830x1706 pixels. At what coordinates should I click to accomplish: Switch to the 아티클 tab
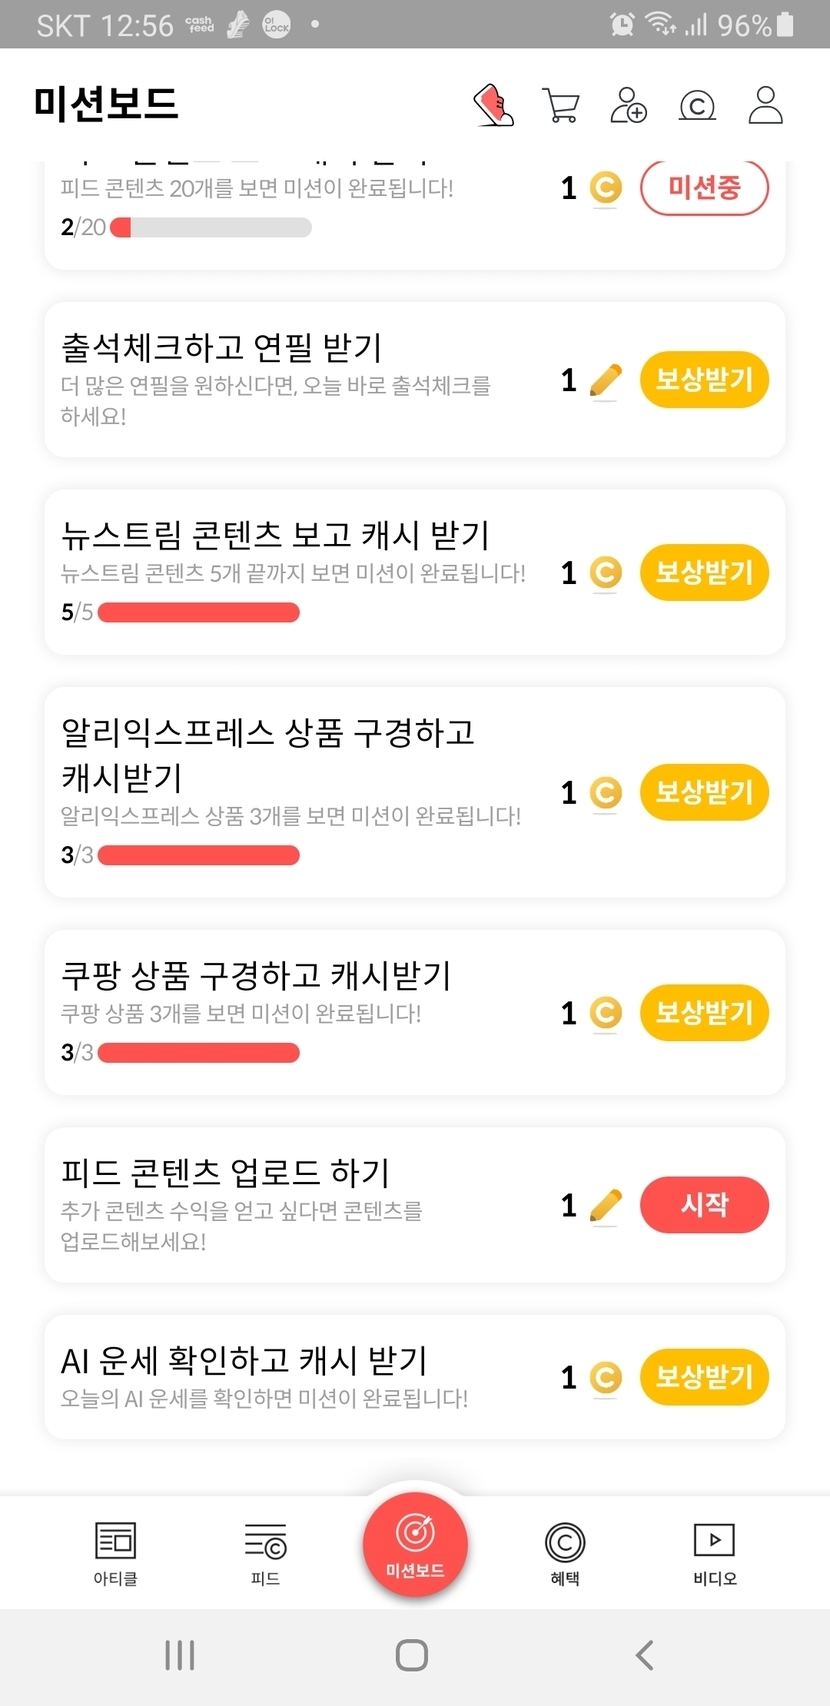point(115,1553)
